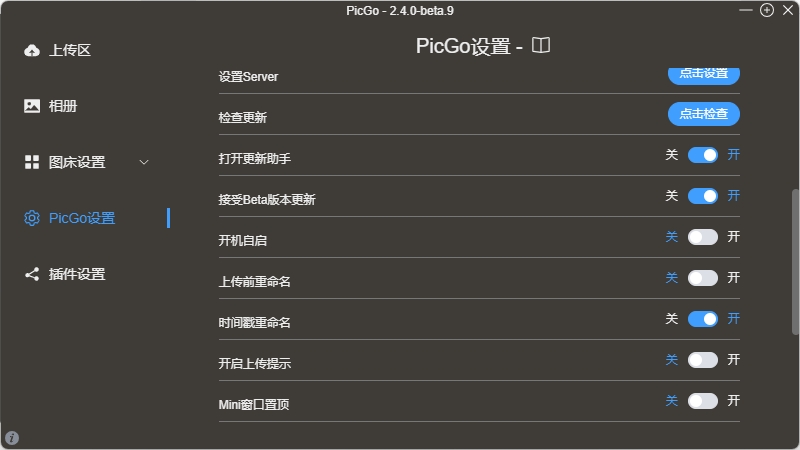The image size is (800, 450).
Task: Click the image host grid icon
Action: click(32, 162)
